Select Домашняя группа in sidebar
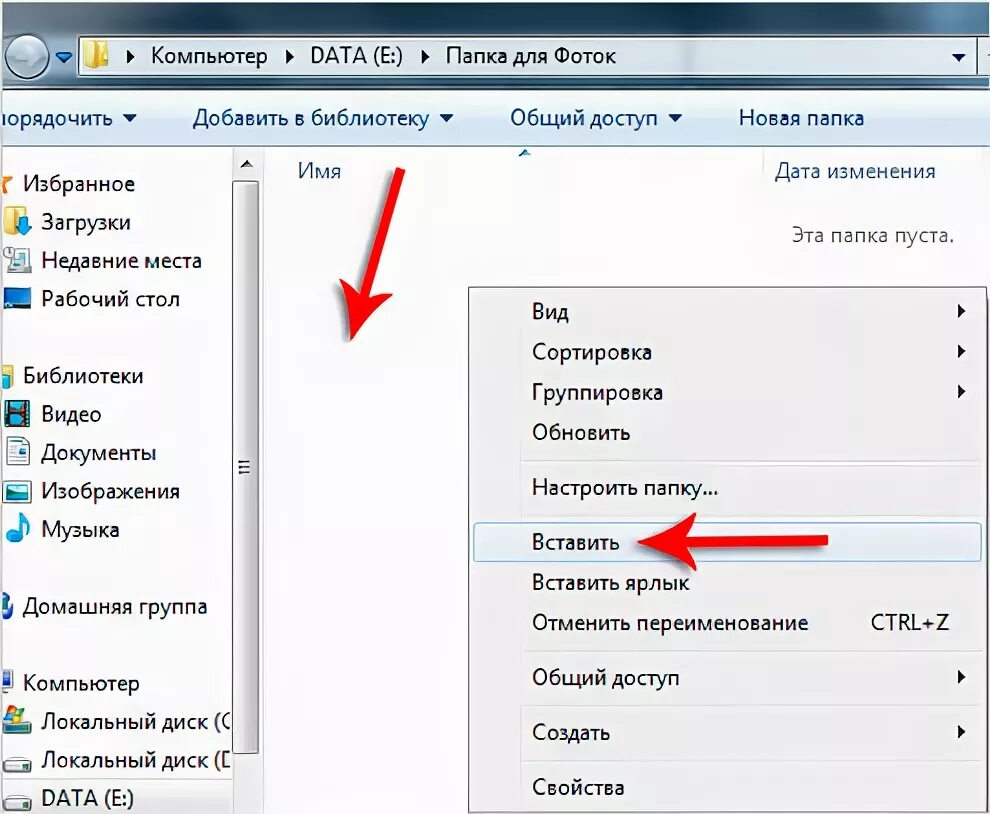 pos(115,606)
